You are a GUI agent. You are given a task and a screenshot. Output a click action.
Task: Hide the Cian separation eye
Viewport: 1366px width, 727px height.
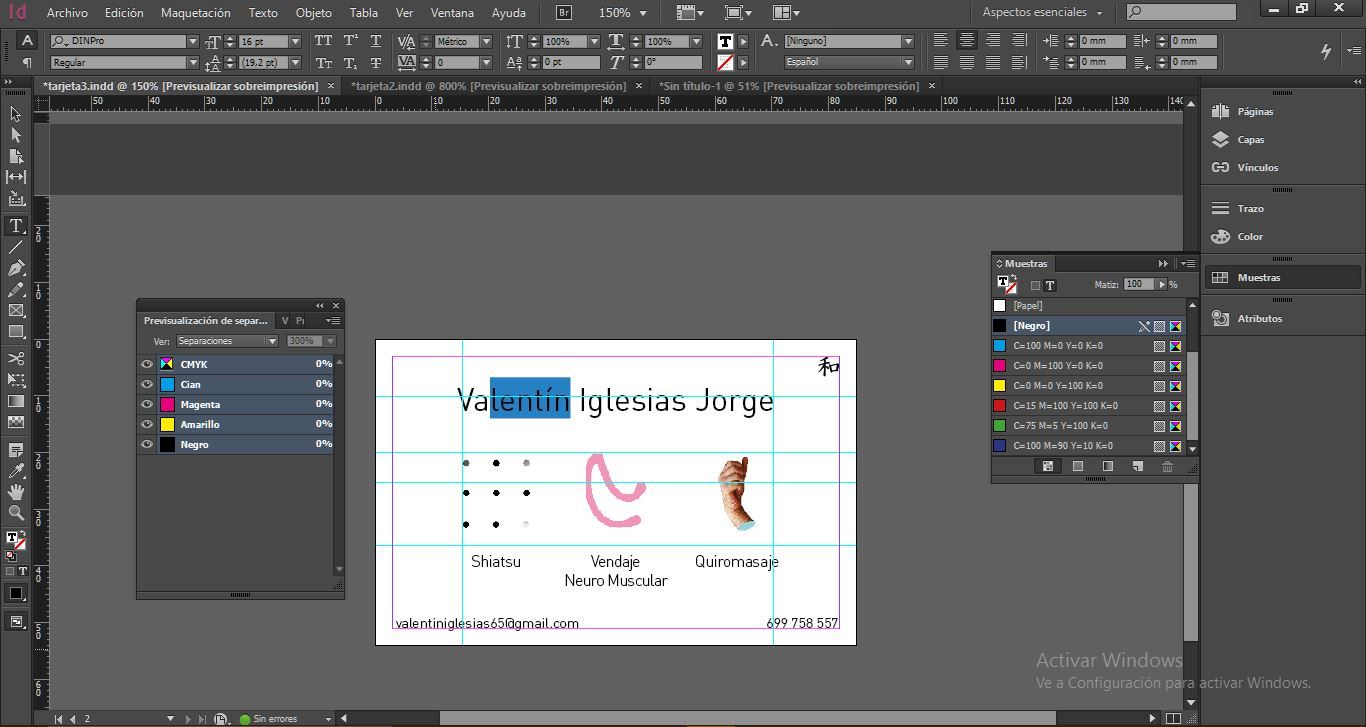[147, 384]
